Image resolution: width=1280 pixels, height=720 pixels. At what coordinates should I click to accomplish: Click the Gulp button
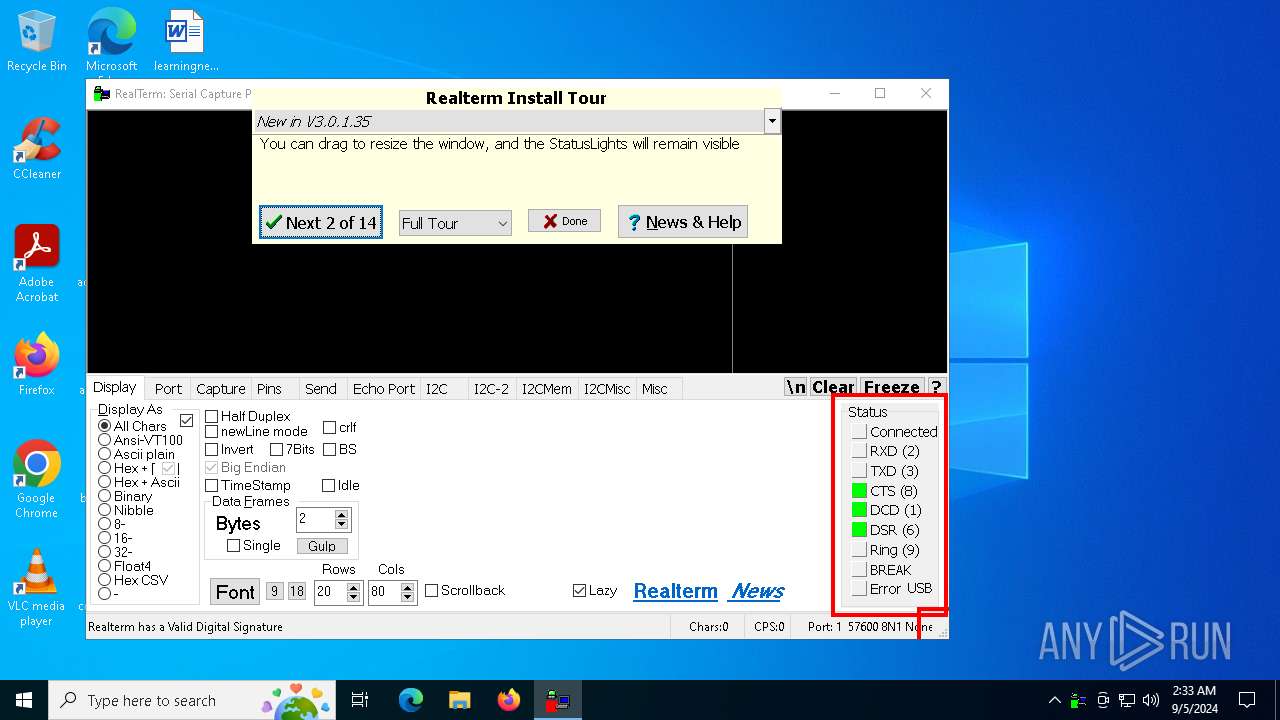(x=322, y=546)
